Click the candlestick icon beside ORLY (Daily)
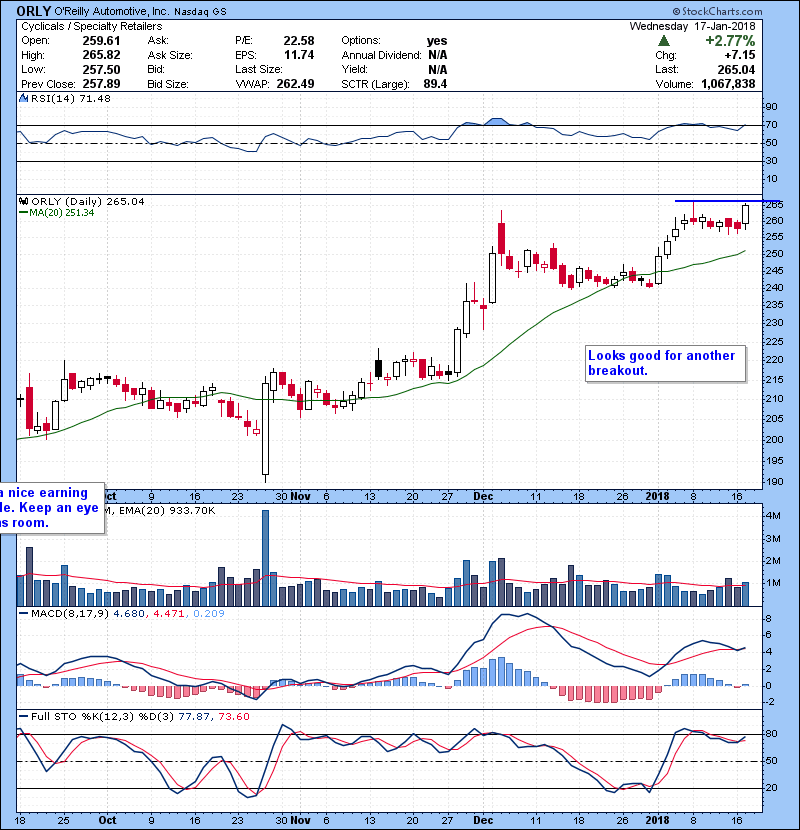Screen dimensions: 800x830 (24, 201)
